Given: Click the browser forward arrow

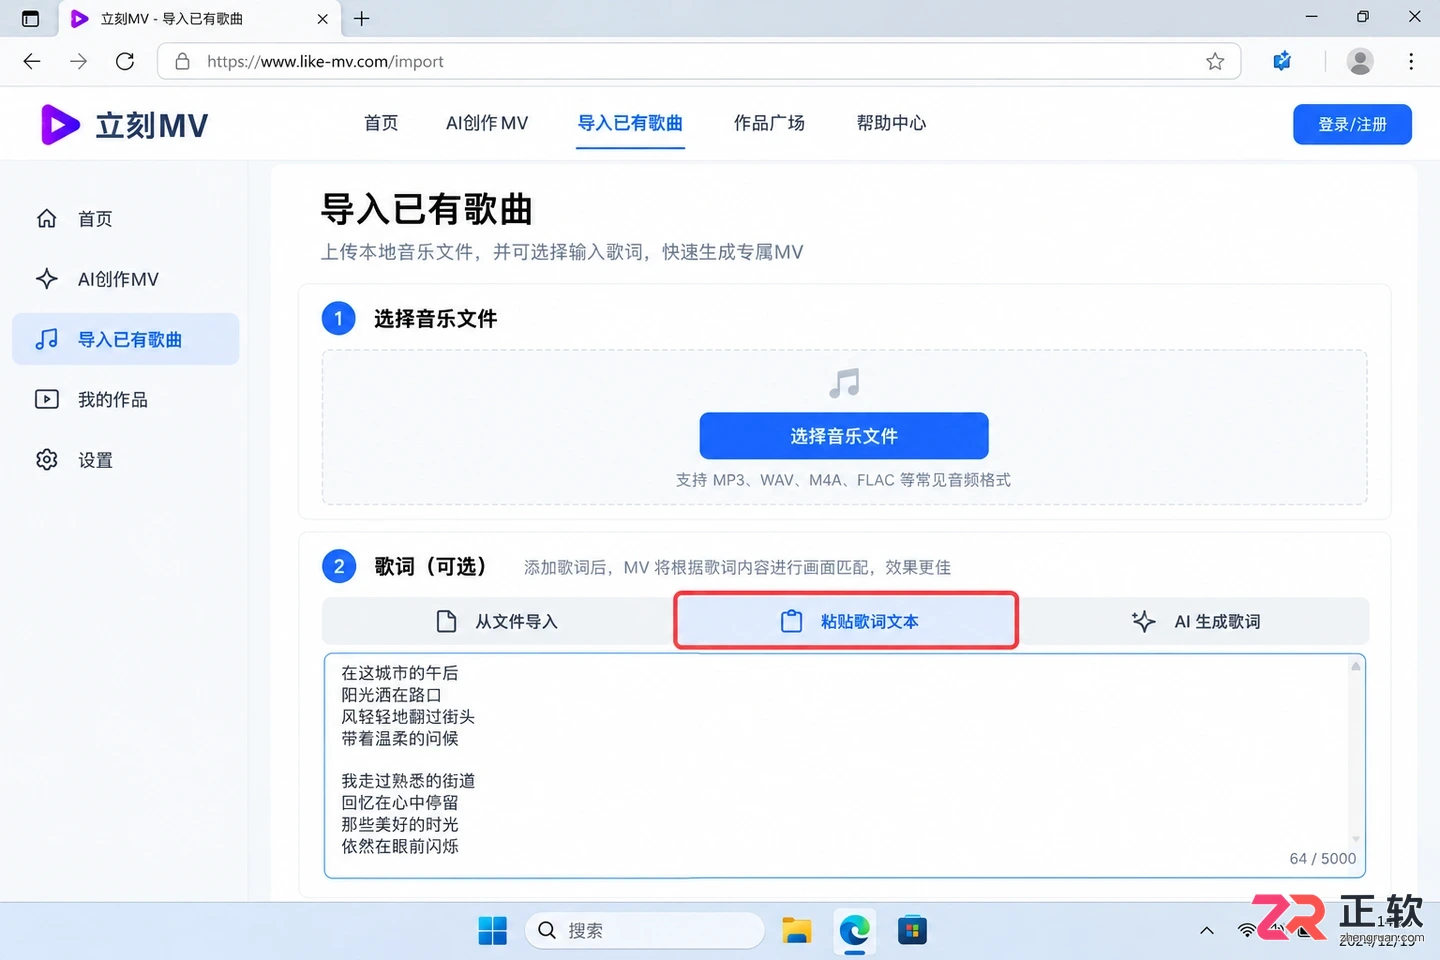Looking at the screenshot, I should [x=79, y=61].
